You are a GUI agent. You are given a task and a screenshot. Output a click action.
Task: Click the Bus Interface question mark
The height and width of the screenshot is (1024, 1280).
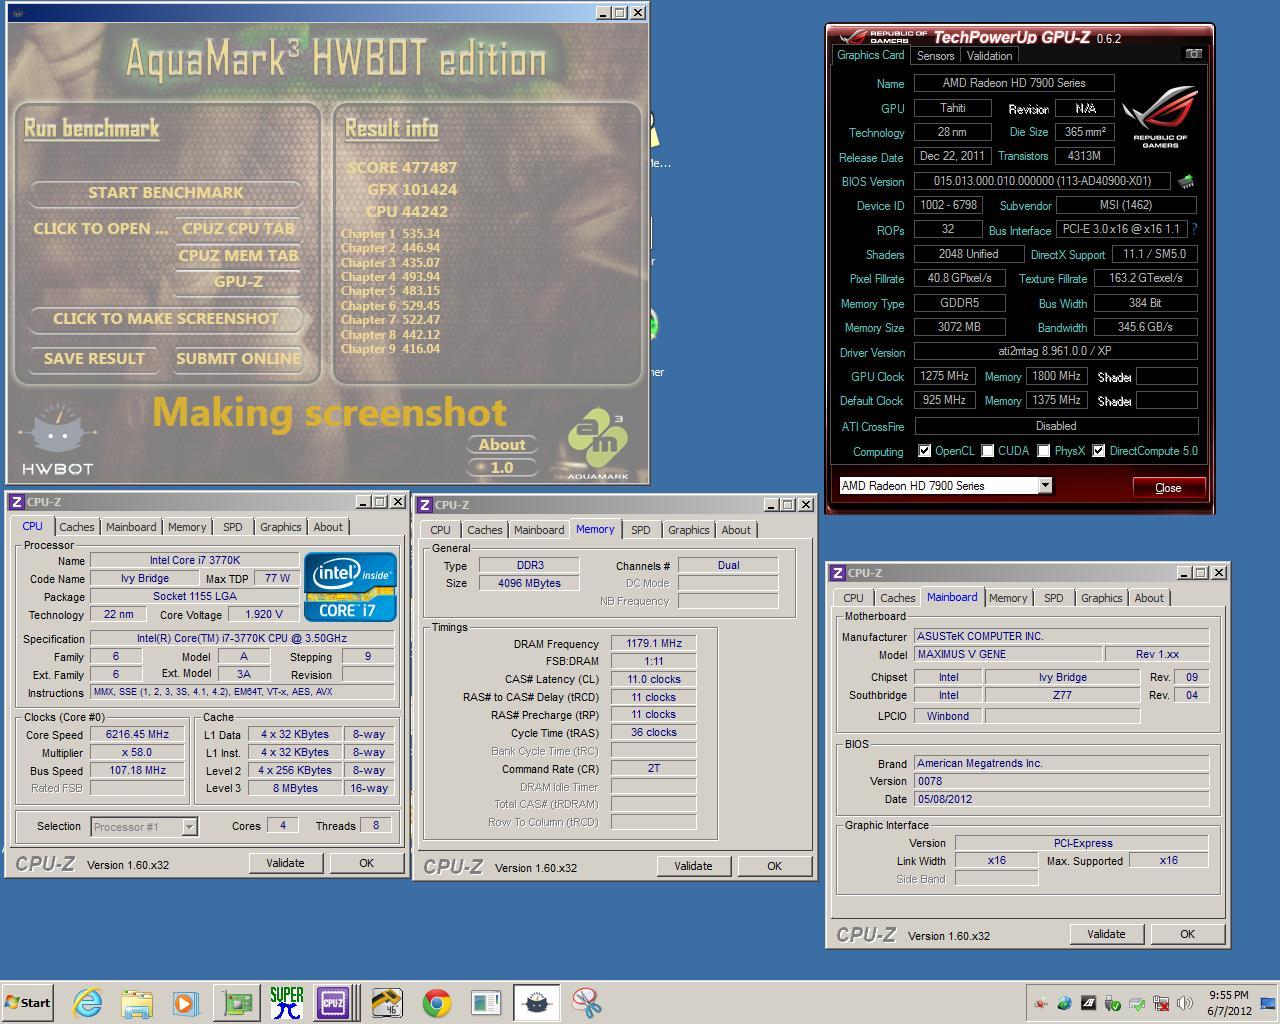1194,229
